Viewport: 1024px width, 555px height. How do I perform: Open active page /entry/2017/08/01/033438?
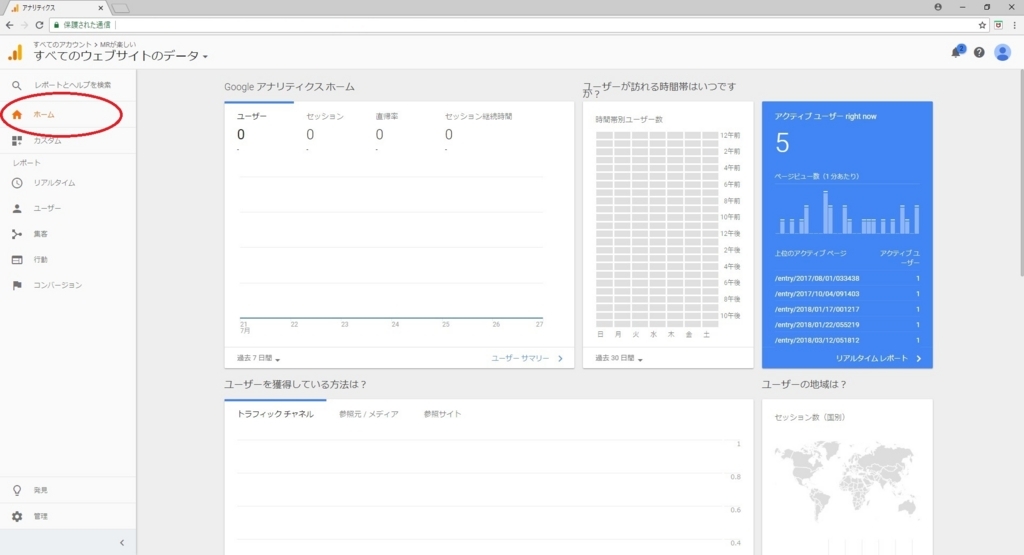pos(817,278)
